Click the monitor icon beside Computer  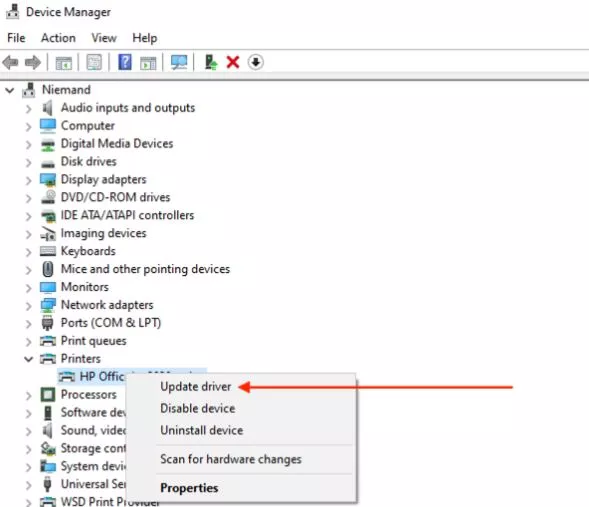48,126
